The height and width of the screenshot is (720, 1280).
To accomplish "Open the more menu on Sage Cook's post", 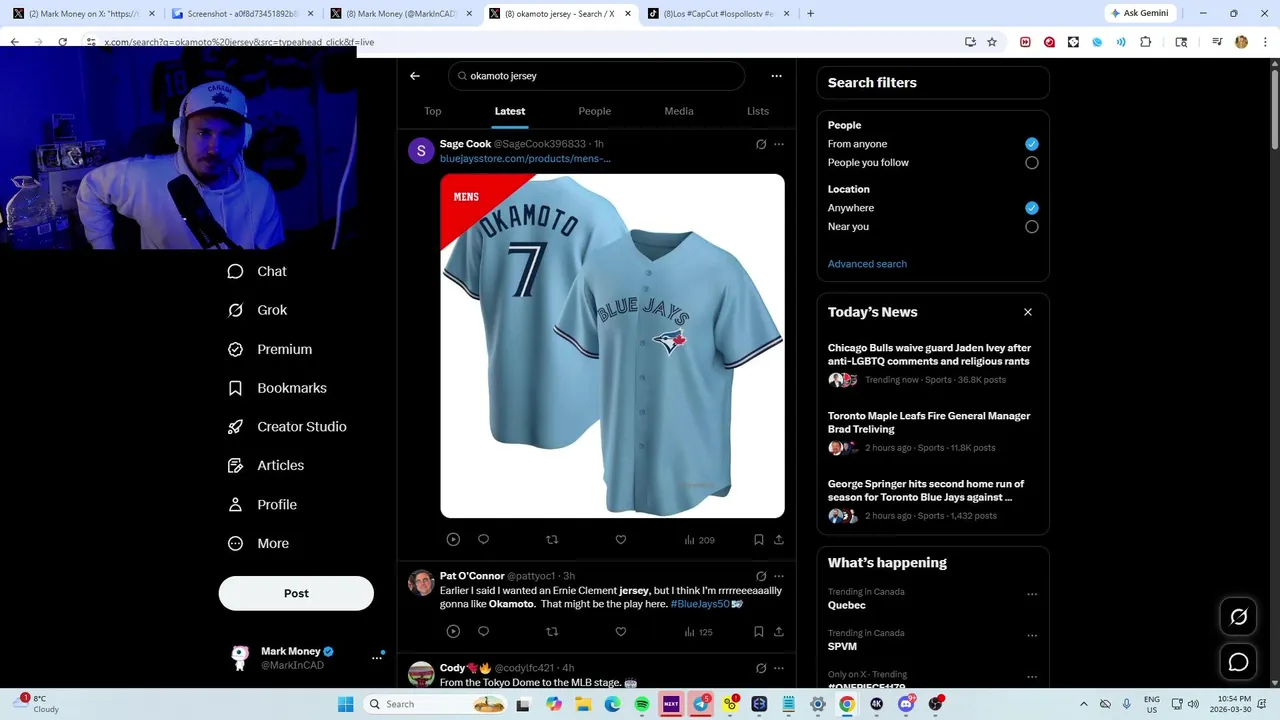I will [x=779, y=144].
